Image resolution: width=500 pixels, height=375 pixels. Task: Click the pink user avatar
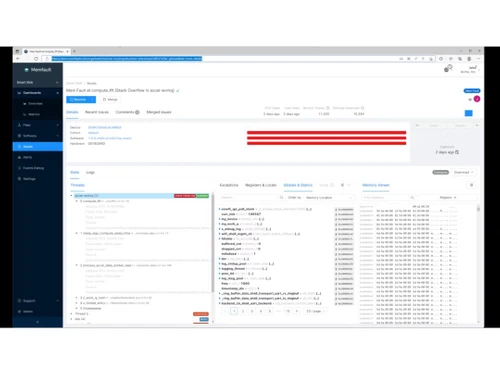477,99
